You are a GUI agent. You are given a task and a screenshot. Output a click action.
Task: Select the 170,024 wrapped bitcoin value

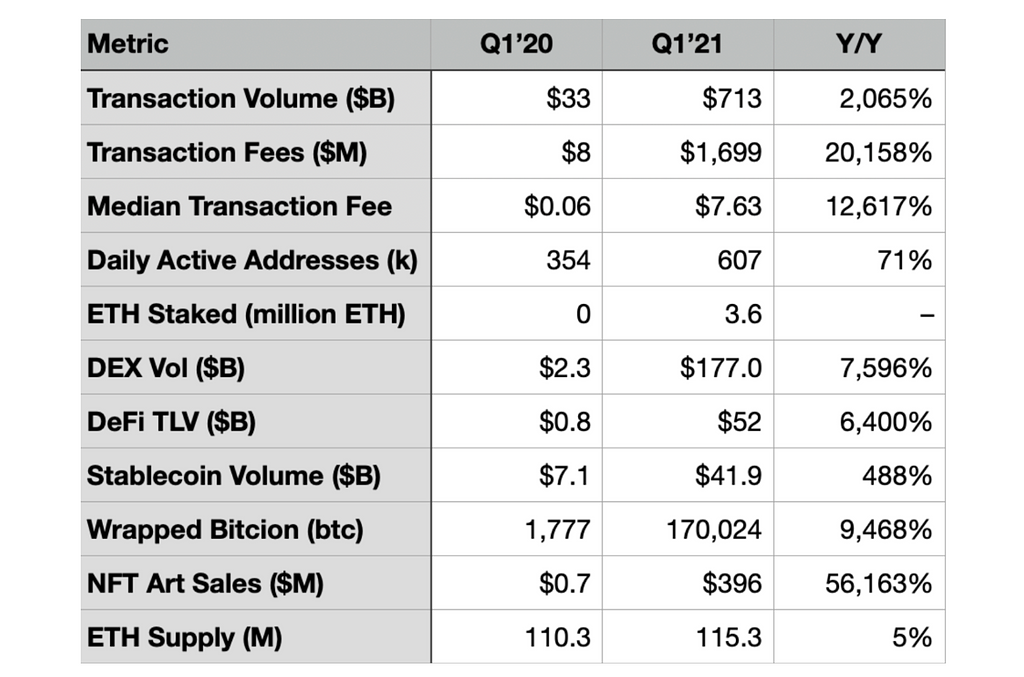point(714,529)
